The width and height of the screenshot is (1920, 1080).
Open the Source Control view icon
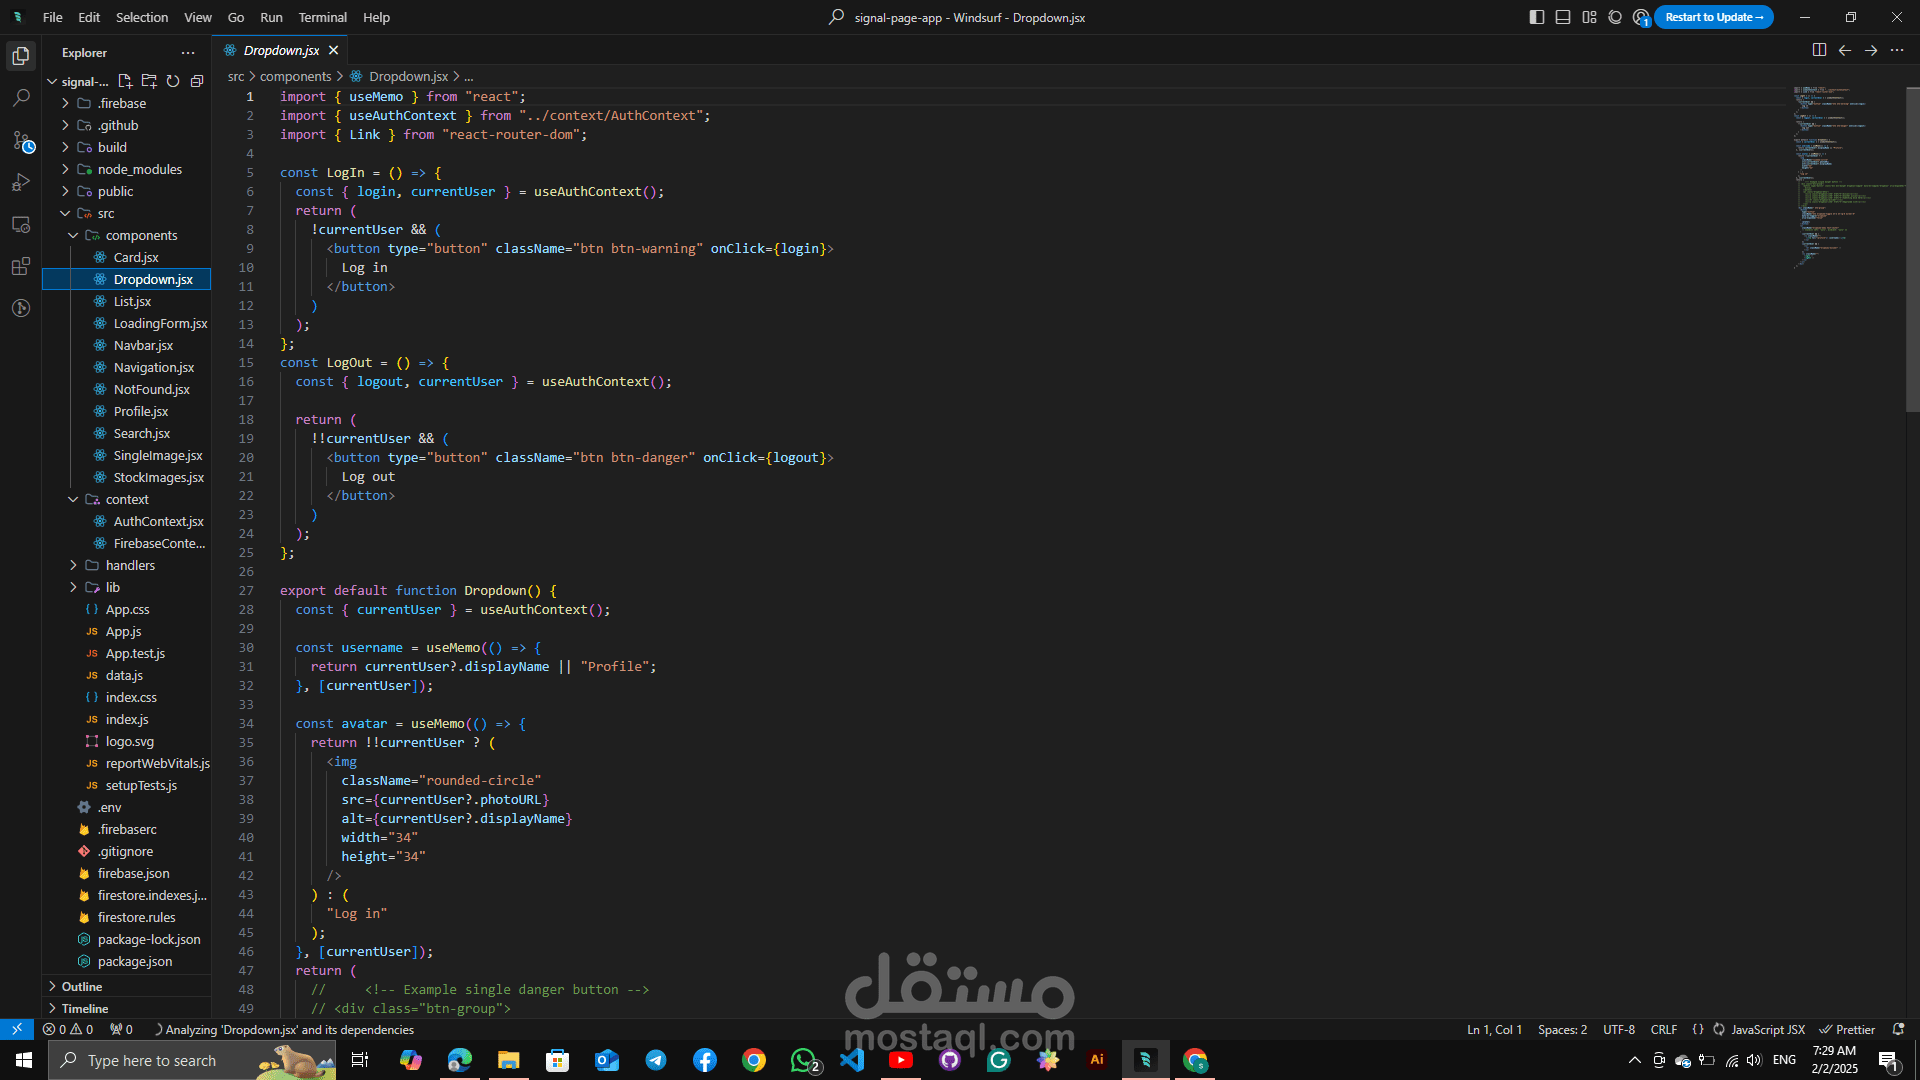click(x=21, y=141)
